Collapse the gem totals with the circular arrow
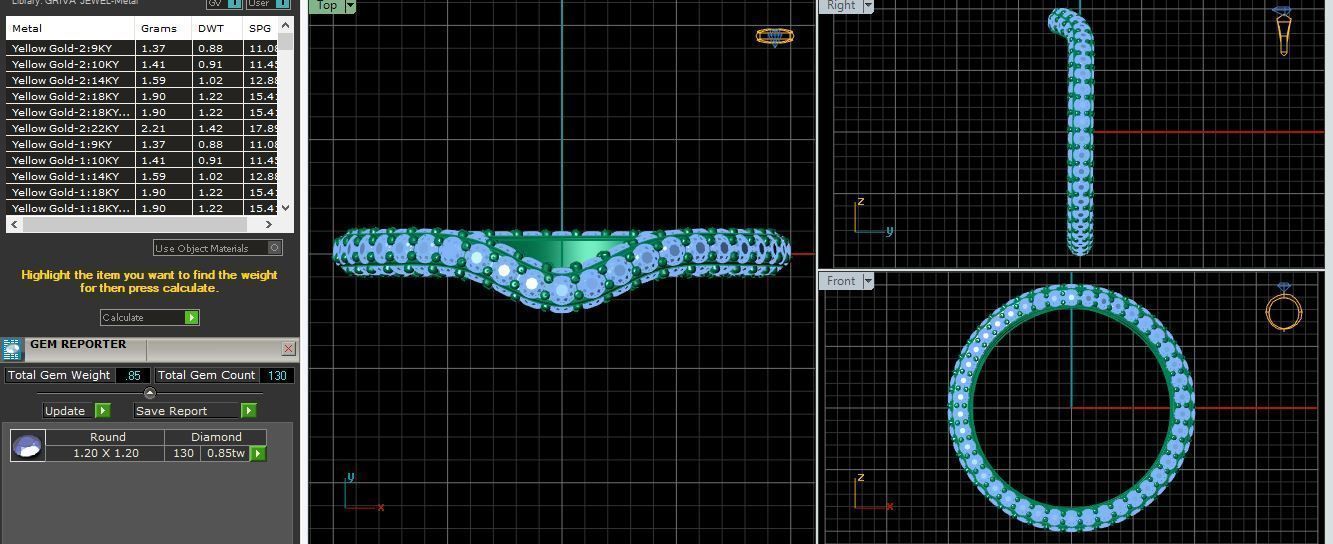 click(150, 393)
